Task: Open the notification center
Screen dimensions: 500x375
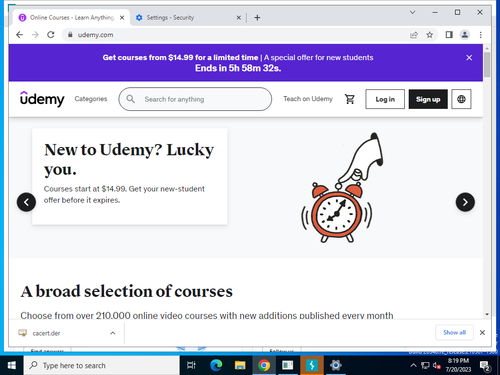Action: 485,366
